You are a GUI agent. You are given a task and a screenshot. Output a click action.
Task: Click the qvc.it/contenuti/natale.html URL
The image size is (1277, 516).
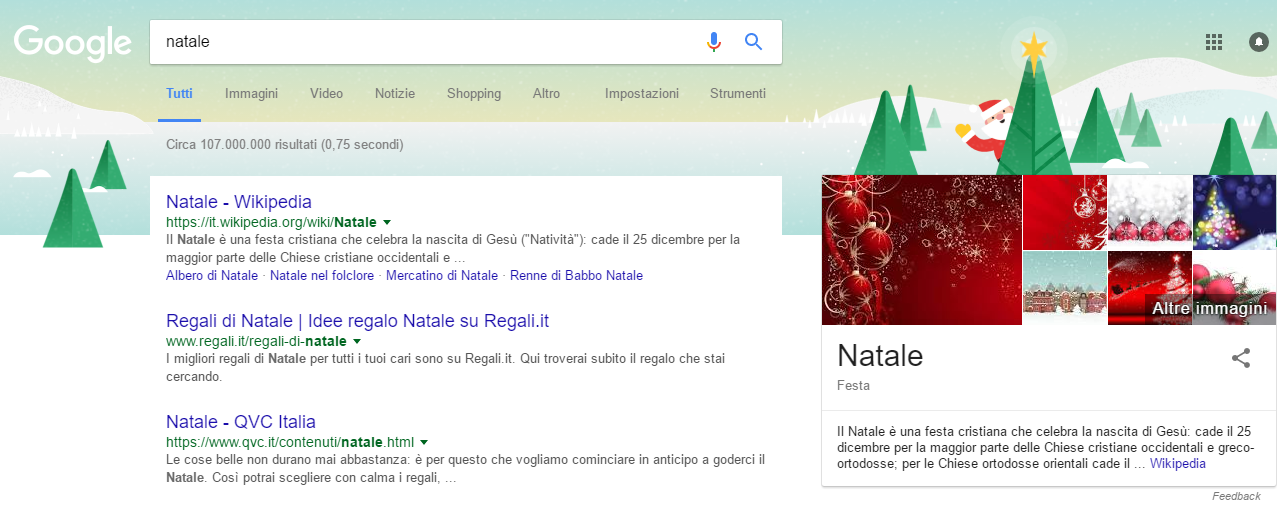[x=290, y=442]
